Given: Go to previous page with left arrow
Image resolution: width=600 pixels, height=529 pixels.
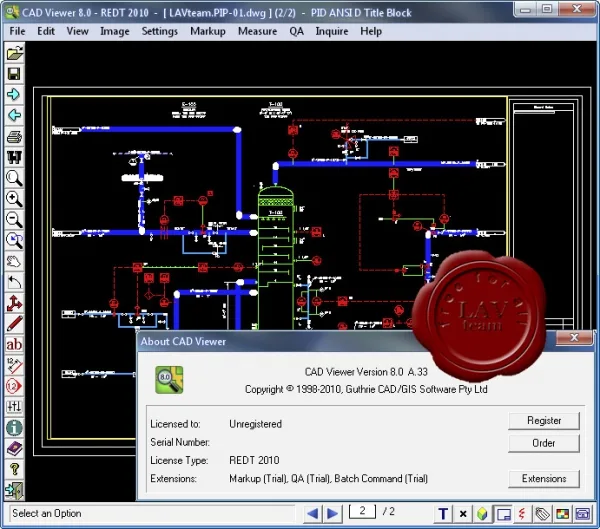Looking at the screenshot, I should 313,514.
